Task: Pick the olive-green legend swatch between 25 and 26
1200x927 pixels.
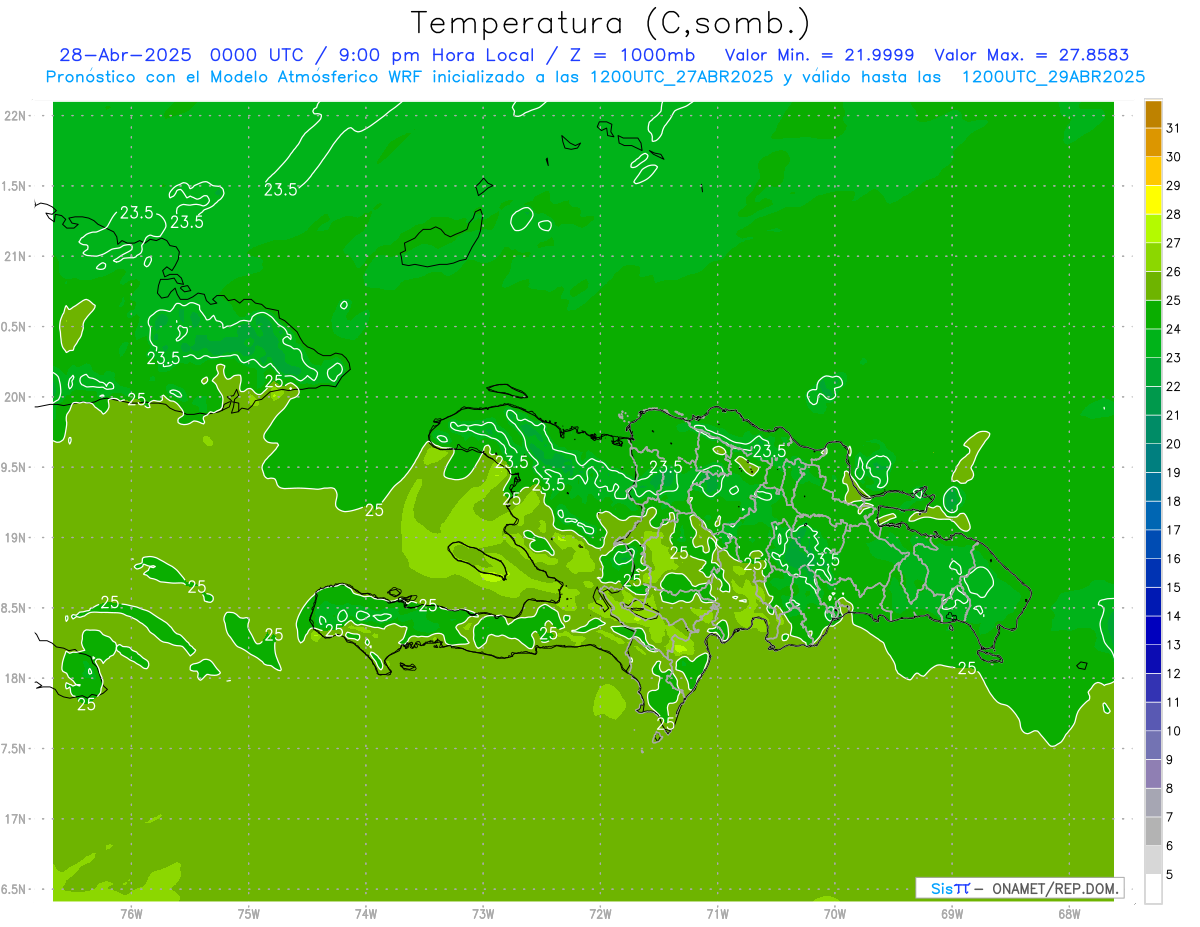Action: [x=1153, y=286]
